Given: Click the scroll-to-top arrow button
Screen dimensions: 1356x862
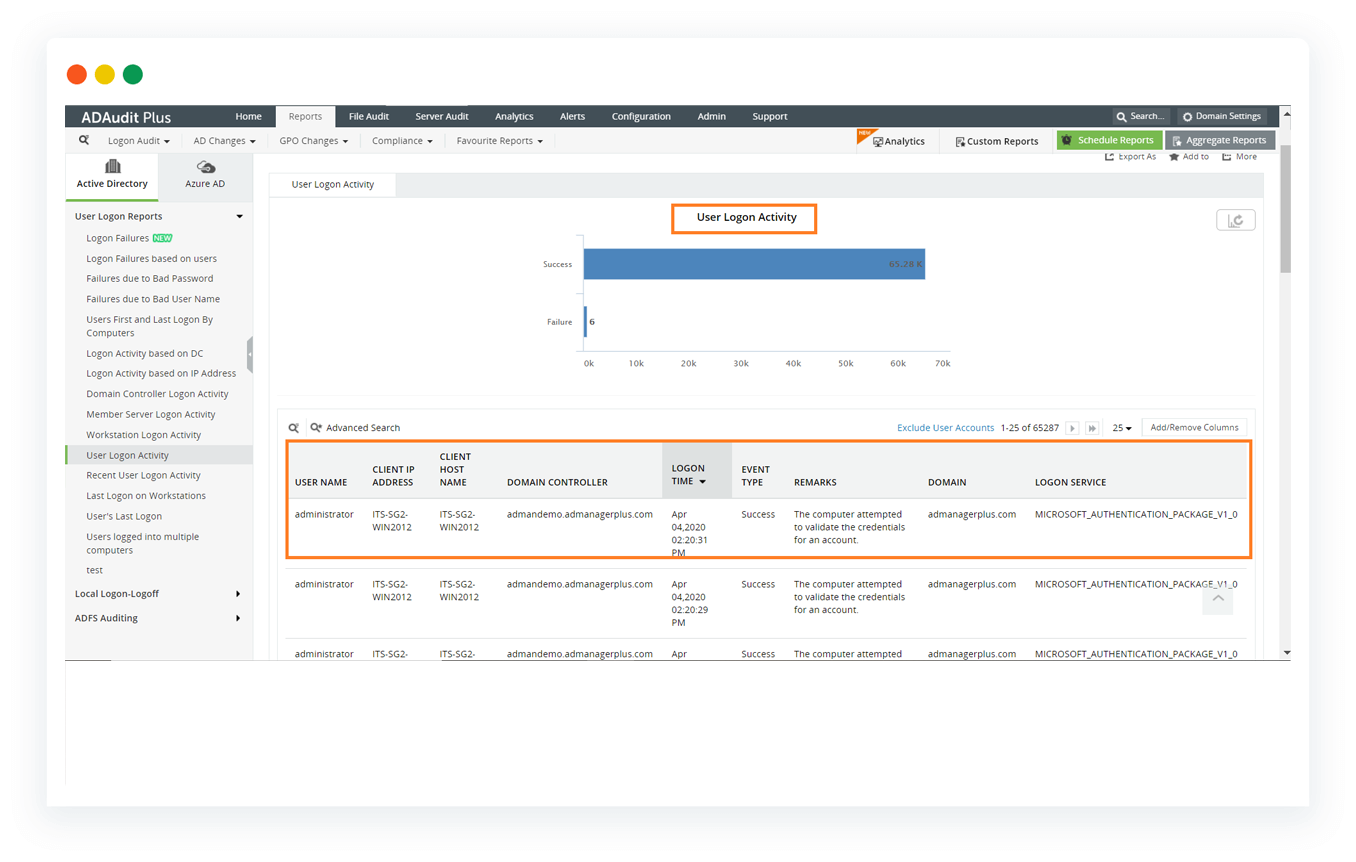Looking at the screenshot, I should click(1217, 599).
